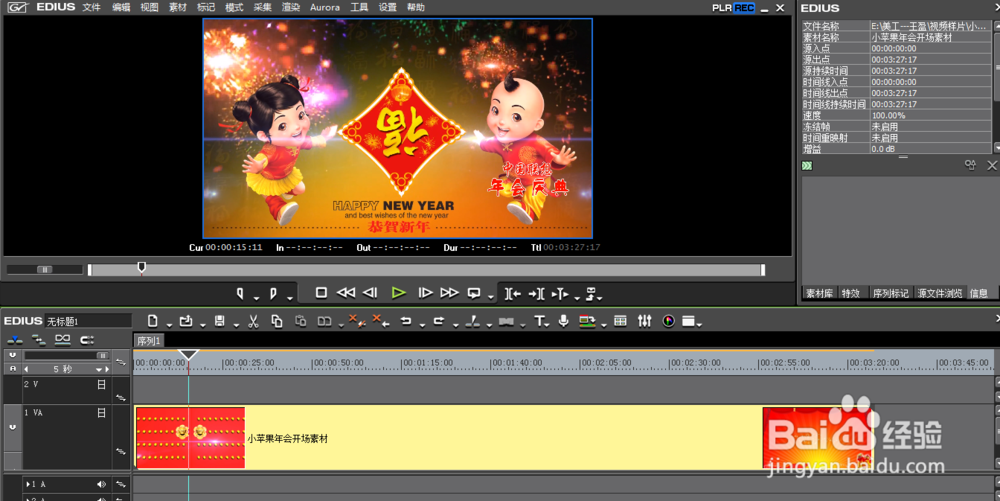Open the 编辑 menu
Viewport: 1000px width, 501px height.
(121, 8)
